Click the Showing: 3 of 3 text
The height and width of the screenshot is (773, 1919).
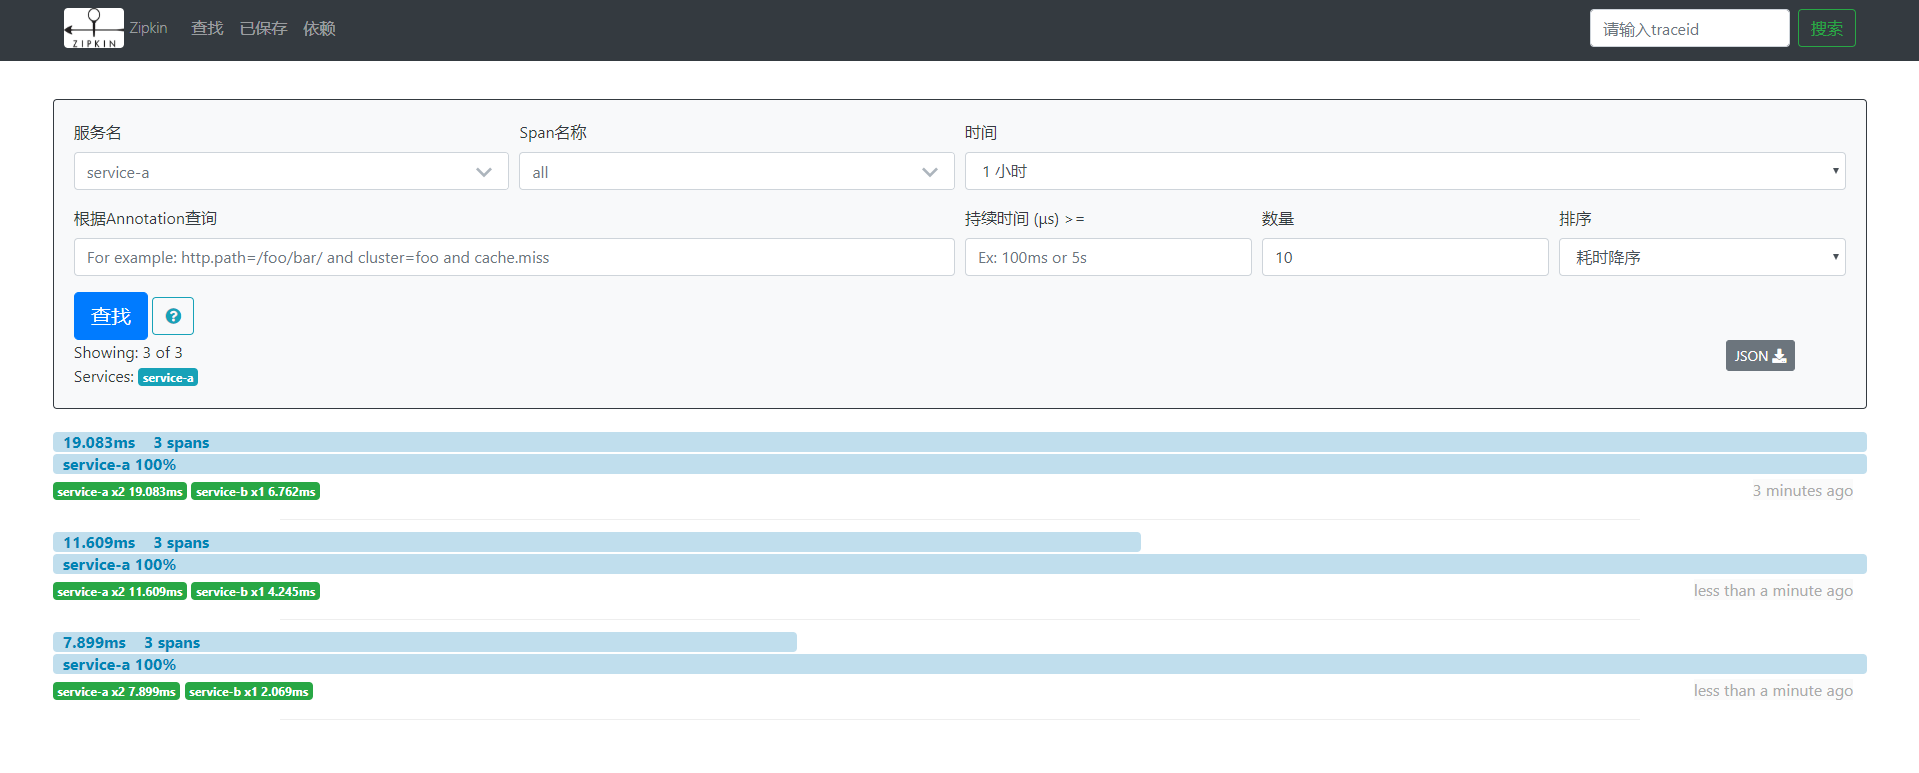pos(128,352)
